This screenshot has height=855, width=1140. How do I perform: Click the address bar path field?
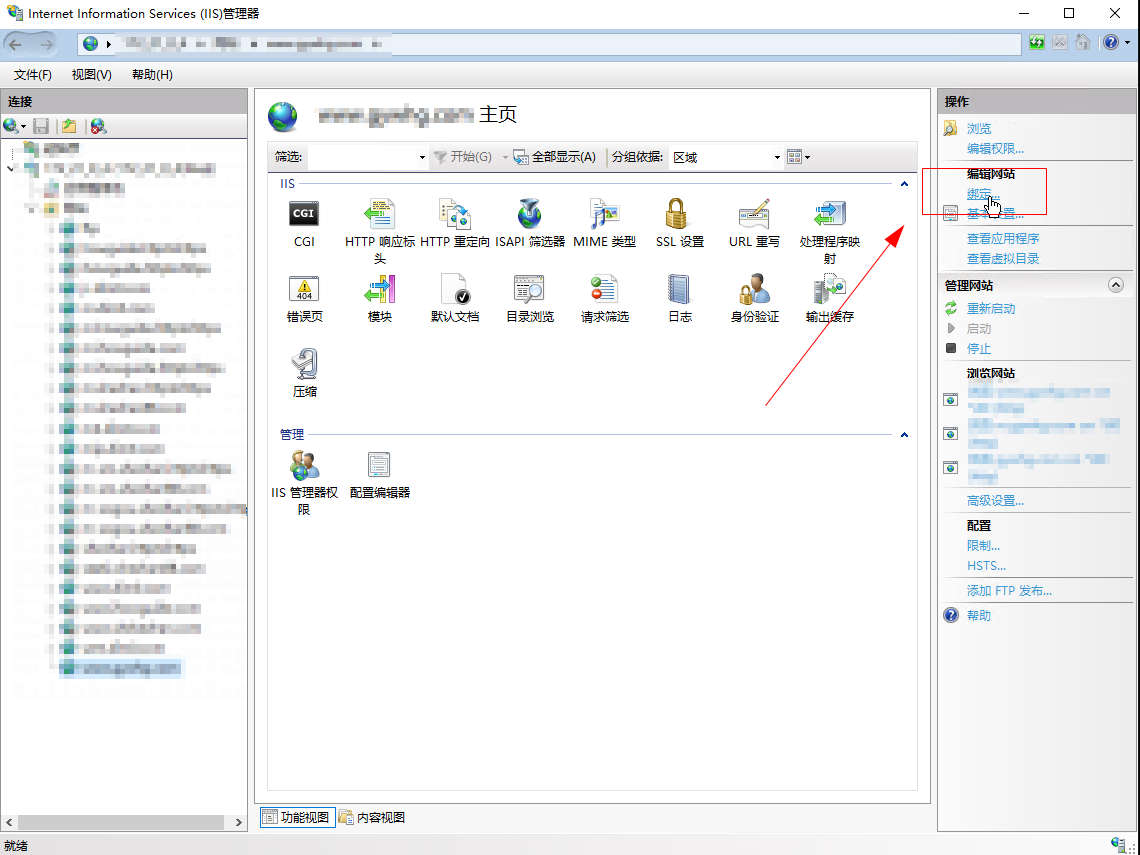[x=549, y=44]
